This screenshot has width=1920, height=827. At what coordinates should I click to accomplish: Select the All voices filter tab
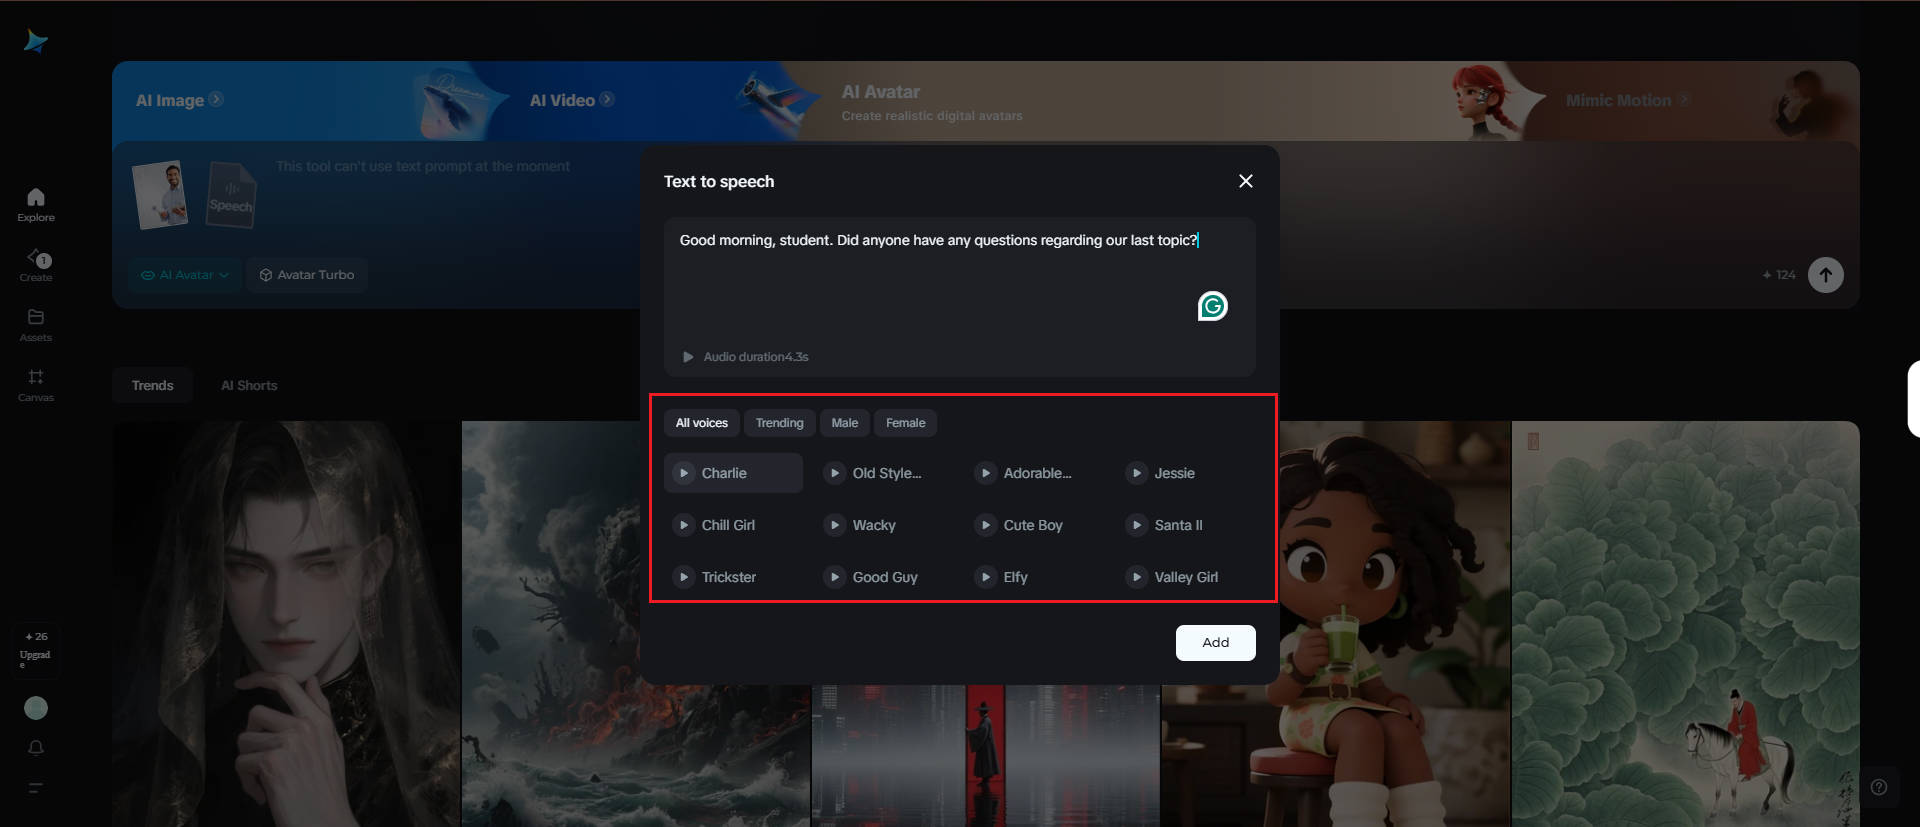point(702,423)
